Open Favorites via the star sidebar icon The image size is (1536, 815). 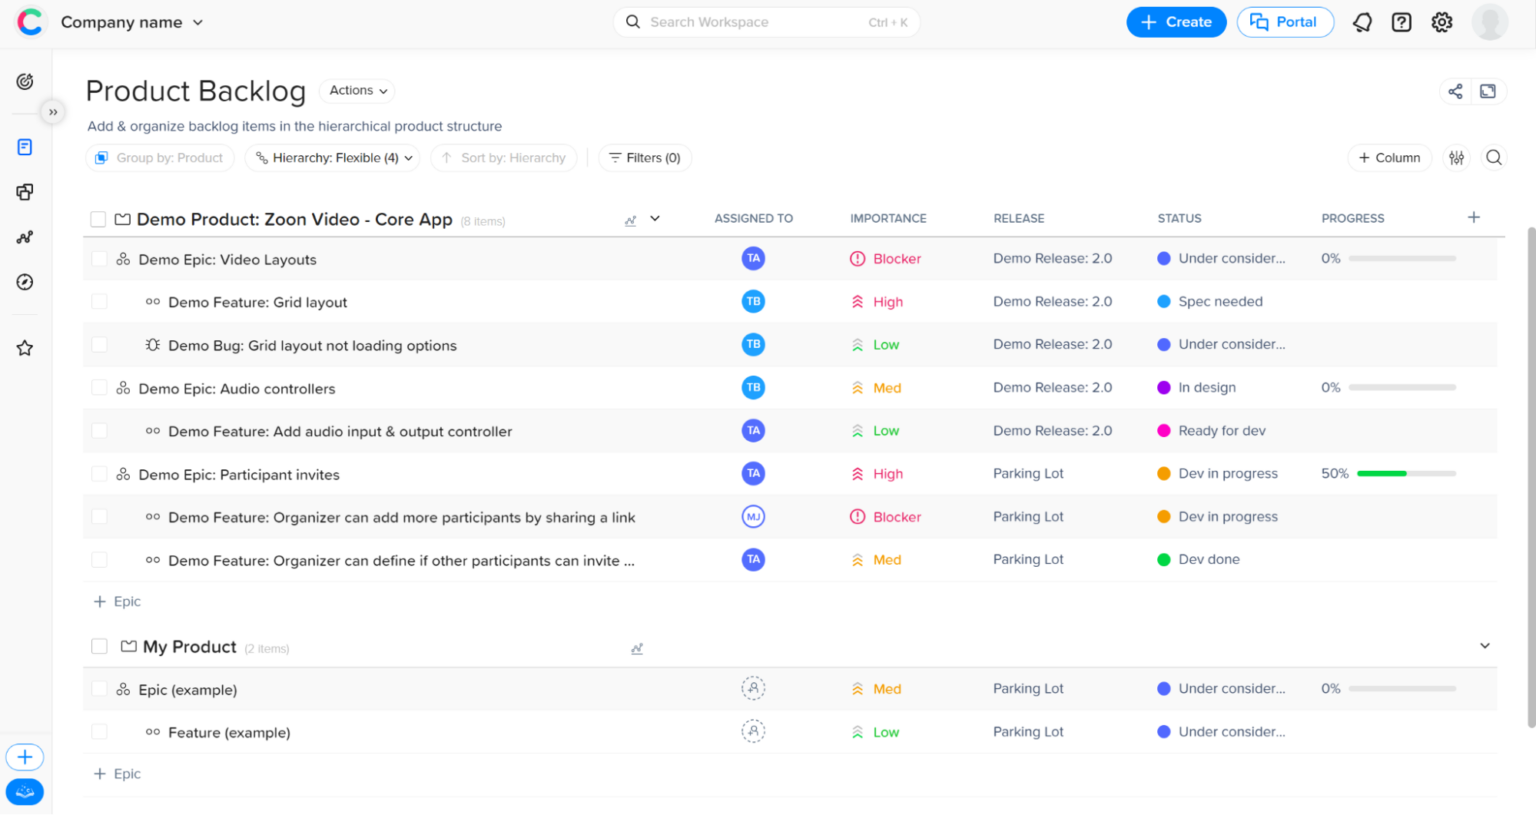pyautogui.click(x=24, y=347)
